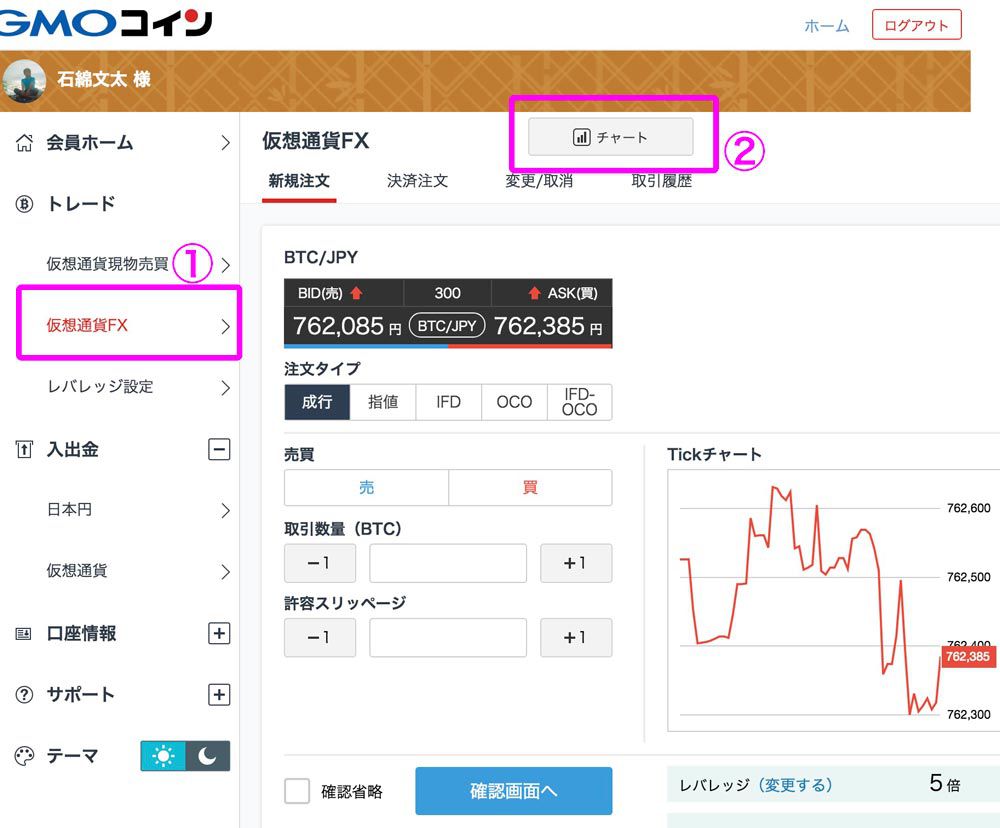Click the GMOコイン logo

(x=105, y=24)
